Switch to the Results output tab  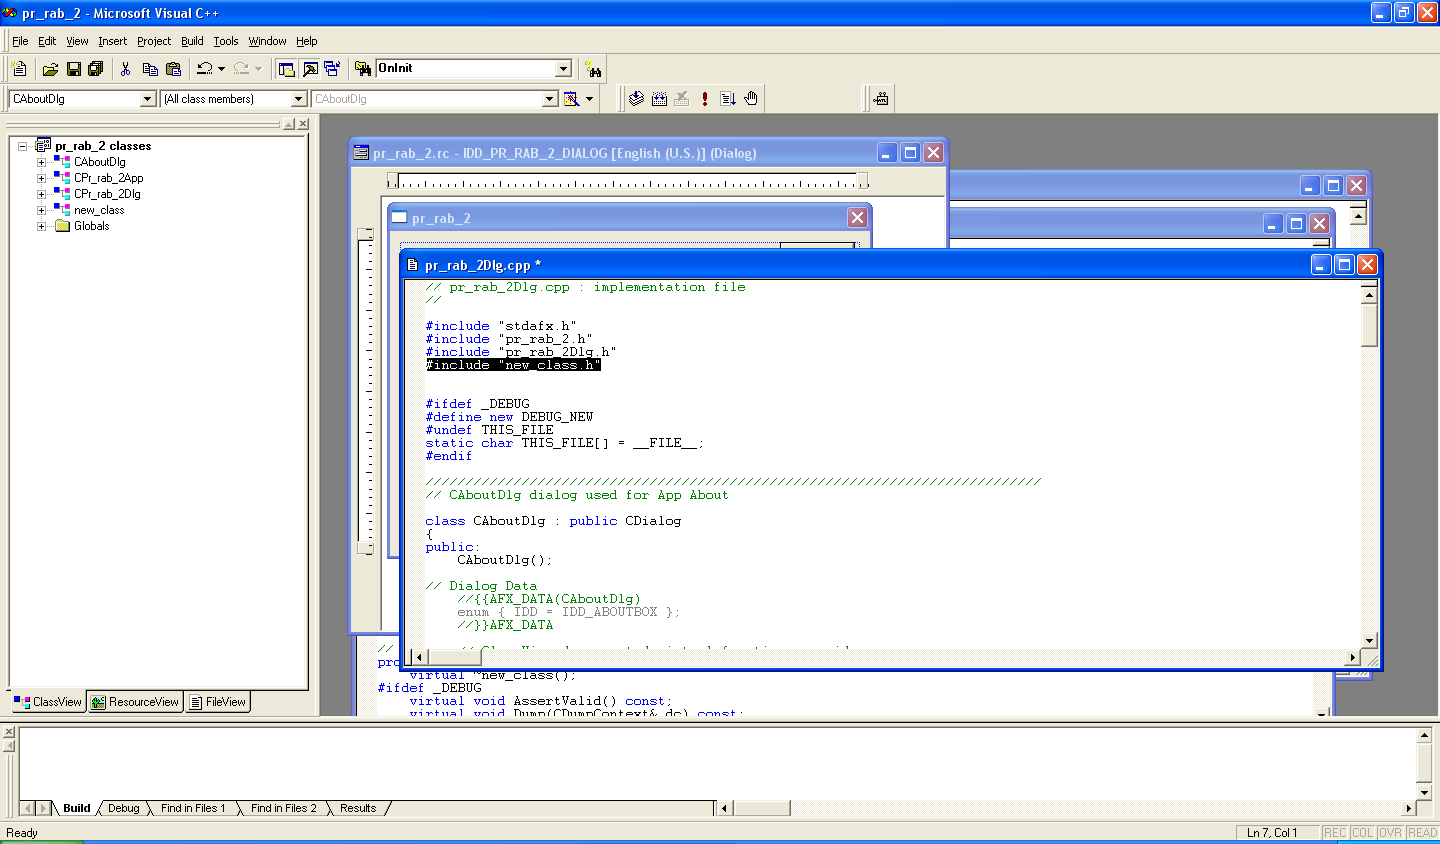click(x=358, y=808)
